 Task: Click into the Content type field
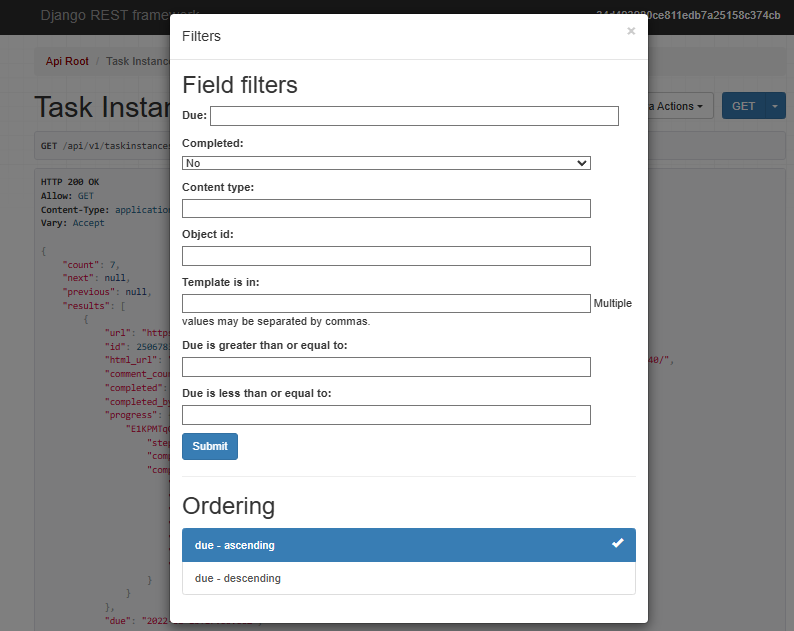pyautogui.click(x=386, y=208)
